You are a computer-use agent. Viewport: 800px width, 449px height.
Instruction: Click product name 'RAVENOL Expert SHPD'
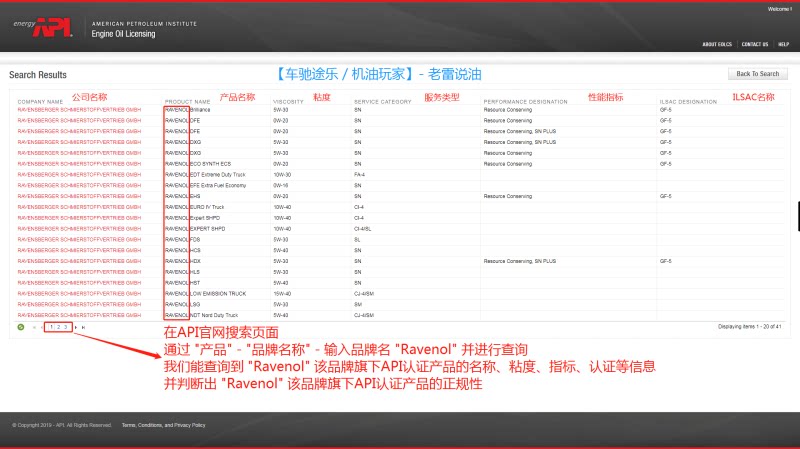pyautogui.click(x=192, y=218)
